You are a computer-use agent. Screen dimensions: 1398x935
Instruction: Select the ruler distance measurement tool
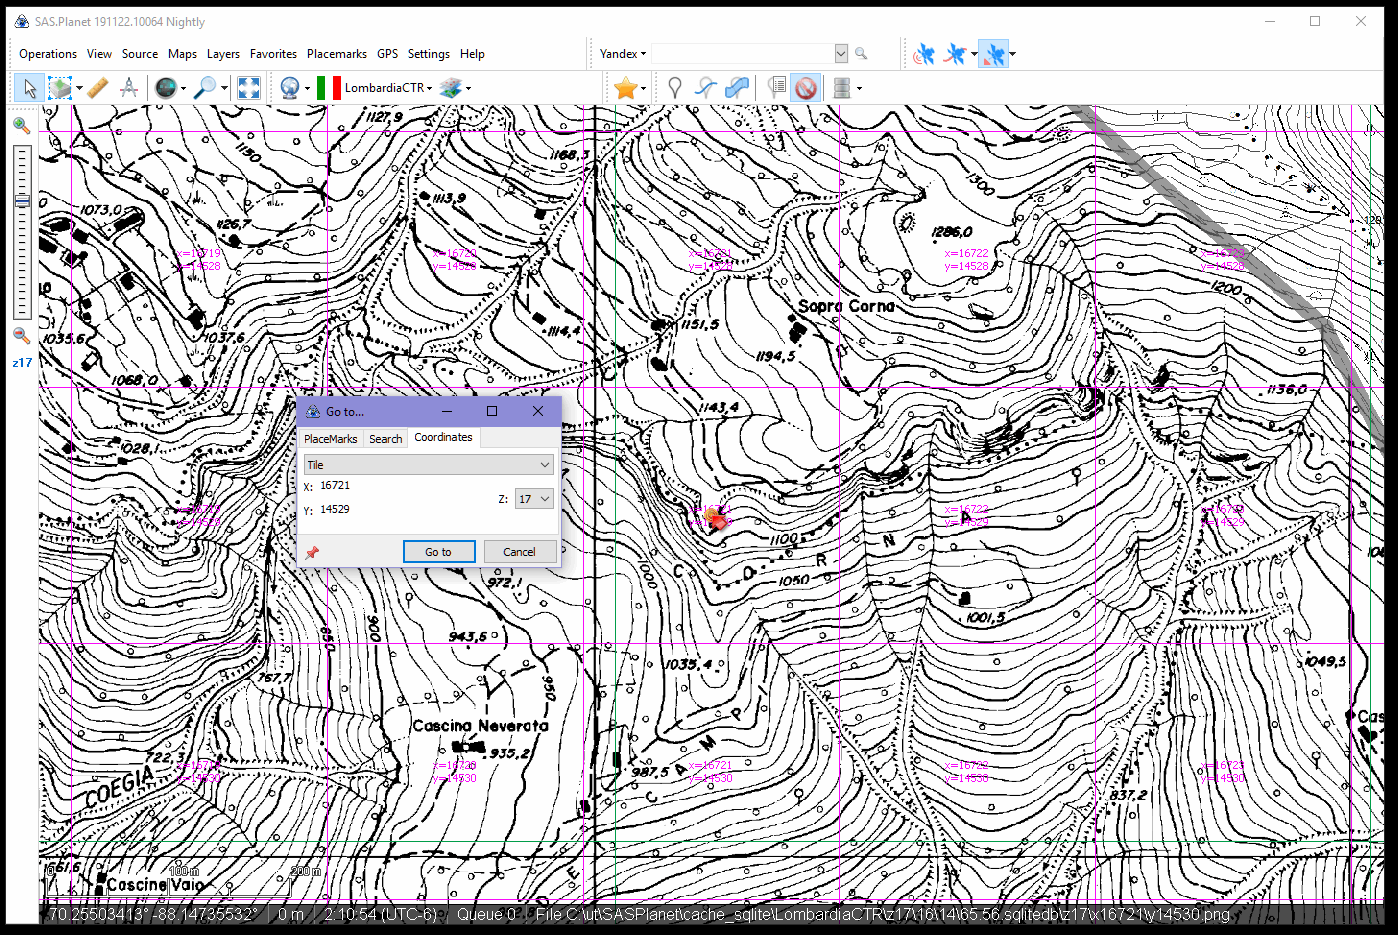(x=97, y=88)
